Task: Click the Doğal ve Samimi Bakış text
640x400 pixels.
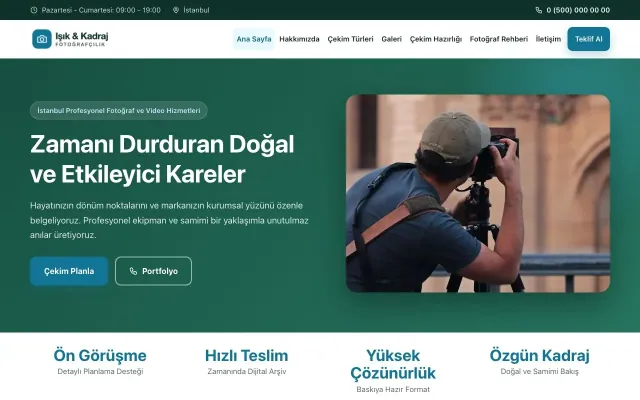Action: (540, 371)
